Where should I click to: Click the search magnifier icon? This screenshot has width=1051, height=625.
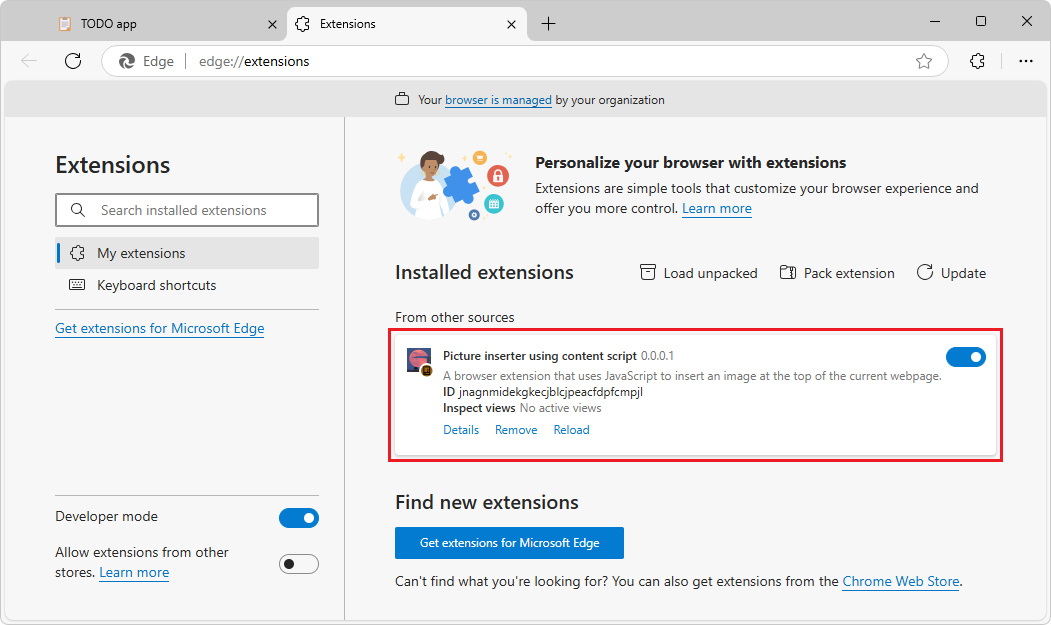pos(78,210)
